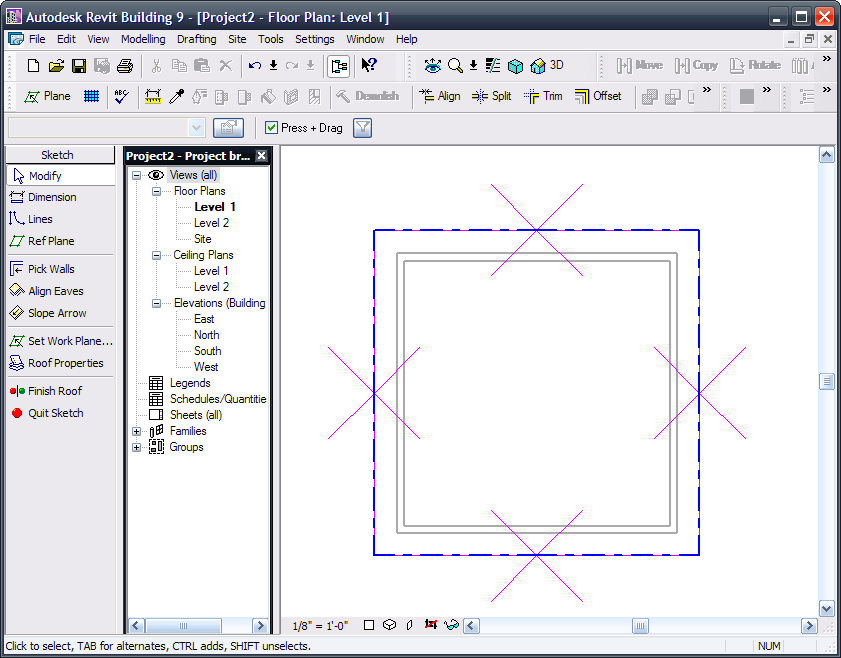Expand the Groups node in project browser
This screenshot has height=658, width=841.
137,447
